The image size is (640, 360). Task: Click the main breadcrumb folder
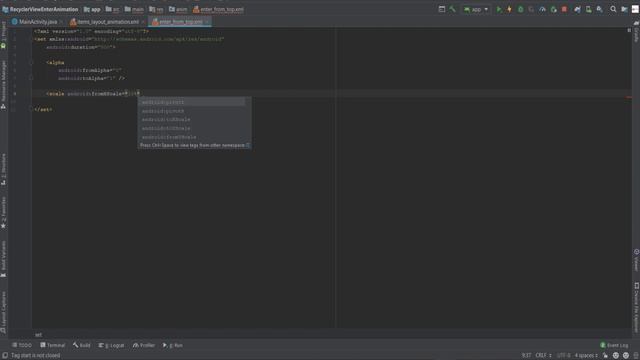click(134, 9)
